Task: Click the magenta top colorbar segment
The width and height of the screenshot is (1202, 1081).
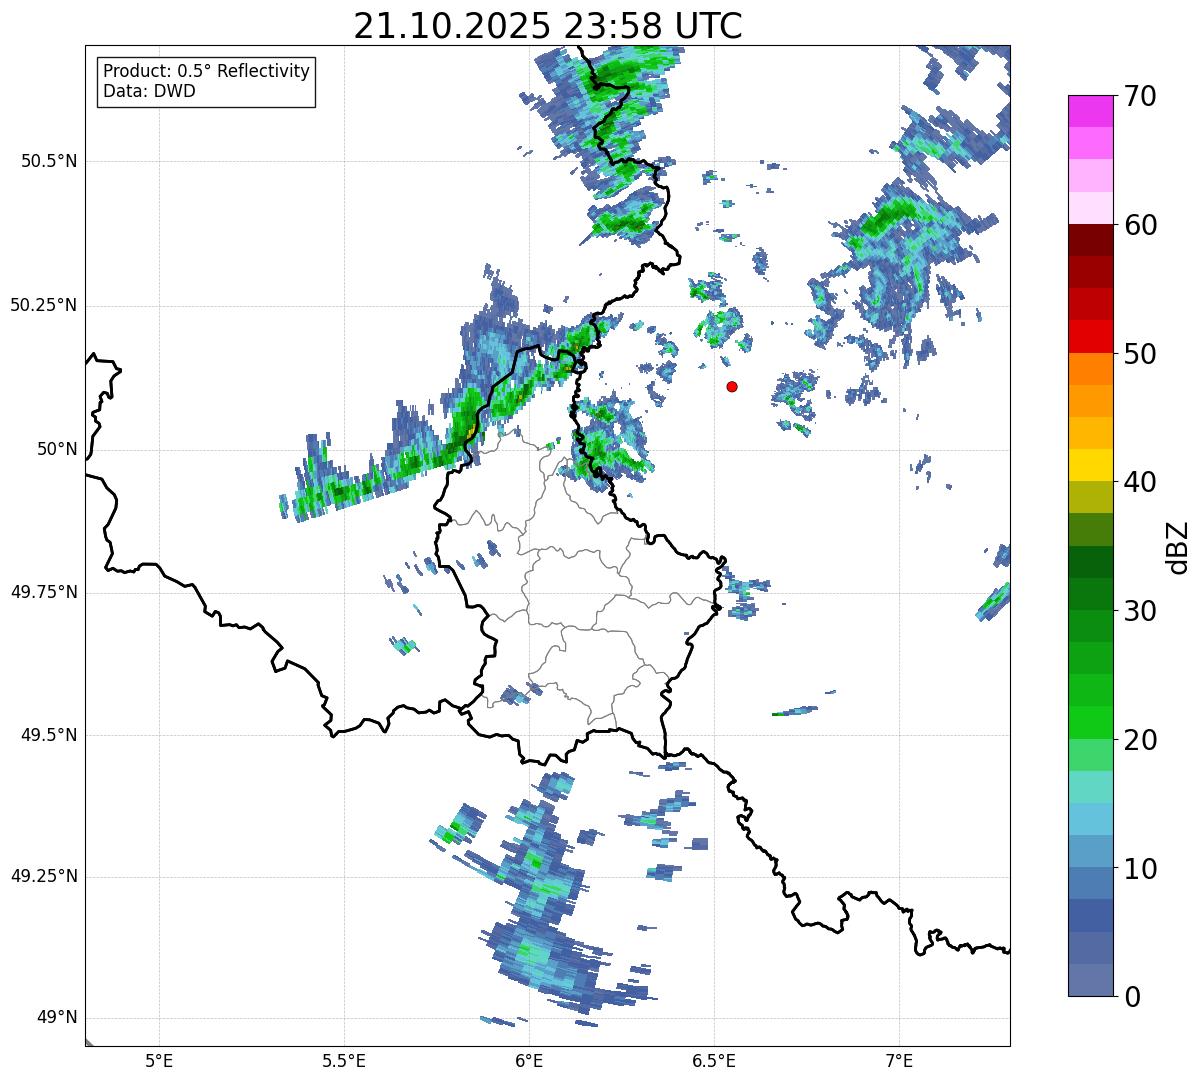Action: click(1091, 111)
